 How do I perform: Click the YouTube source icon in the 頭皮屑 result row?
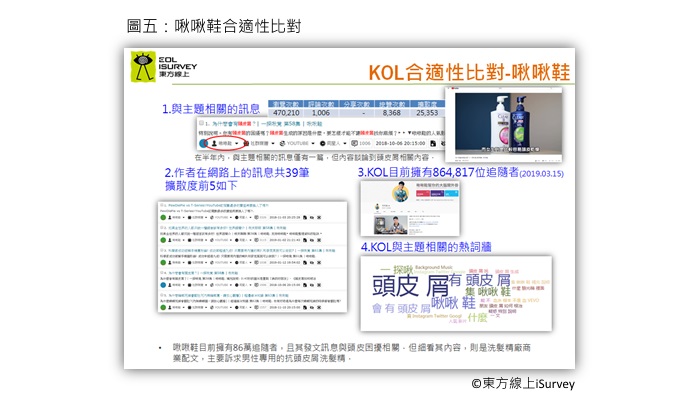click(283, 143)
